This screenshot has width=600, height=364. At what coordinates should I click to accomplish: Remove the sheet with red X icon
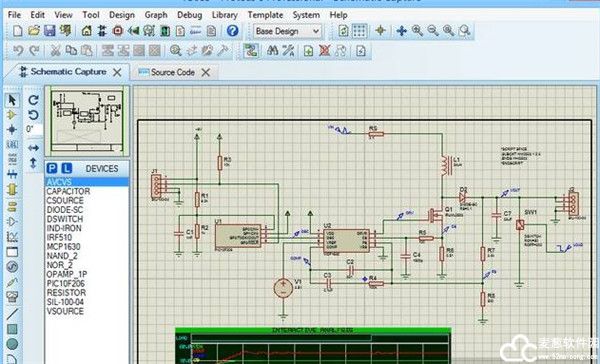(324, 51)
